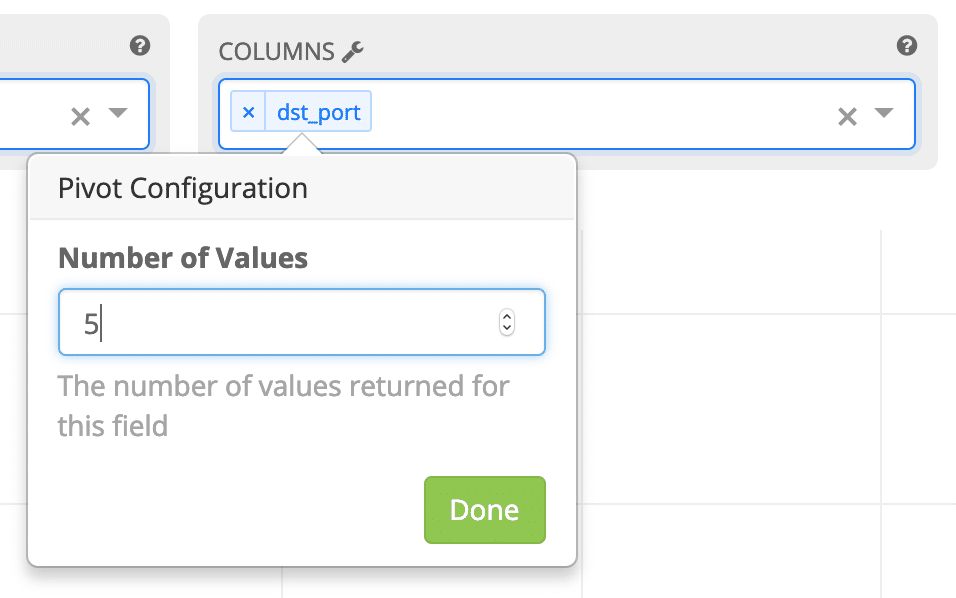Image resolution: width=956 pixels, height=598 pixels.
Task: Click the values-returned help description text
Action: click(x=284, y=406)
